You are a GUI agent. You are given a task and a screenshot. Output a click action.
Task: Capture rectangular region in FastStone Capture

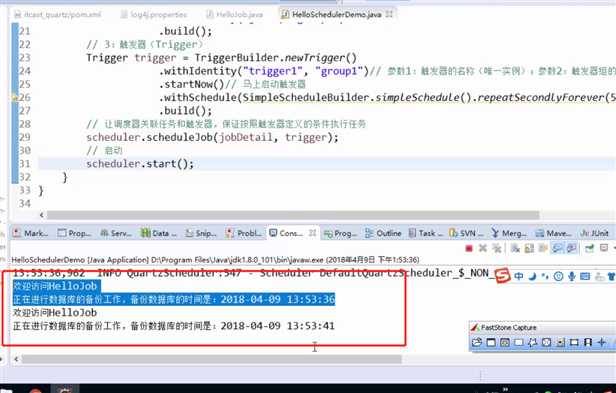coord(519,342)
